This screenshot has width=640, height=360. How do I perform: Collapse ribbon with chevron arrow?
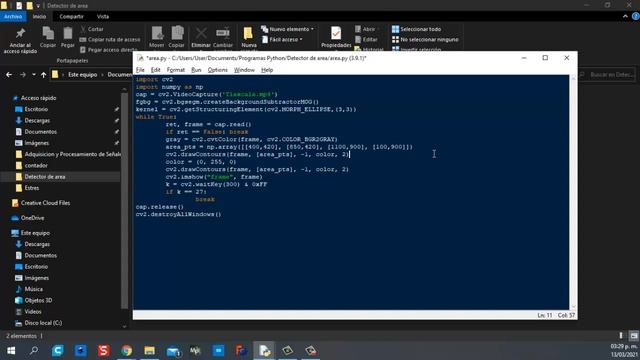tap(625, 16)
